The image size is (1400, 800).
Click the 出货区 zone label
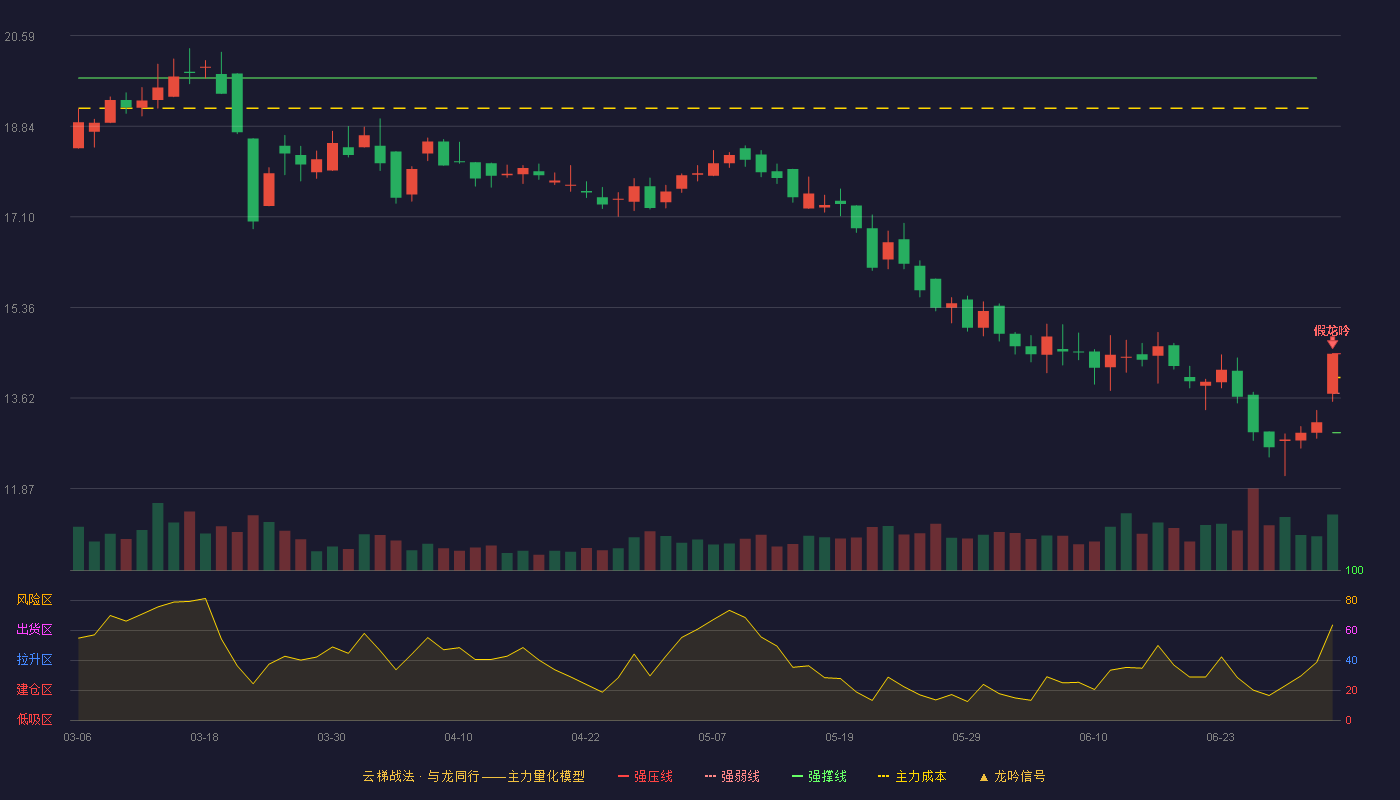coord(34,630)
